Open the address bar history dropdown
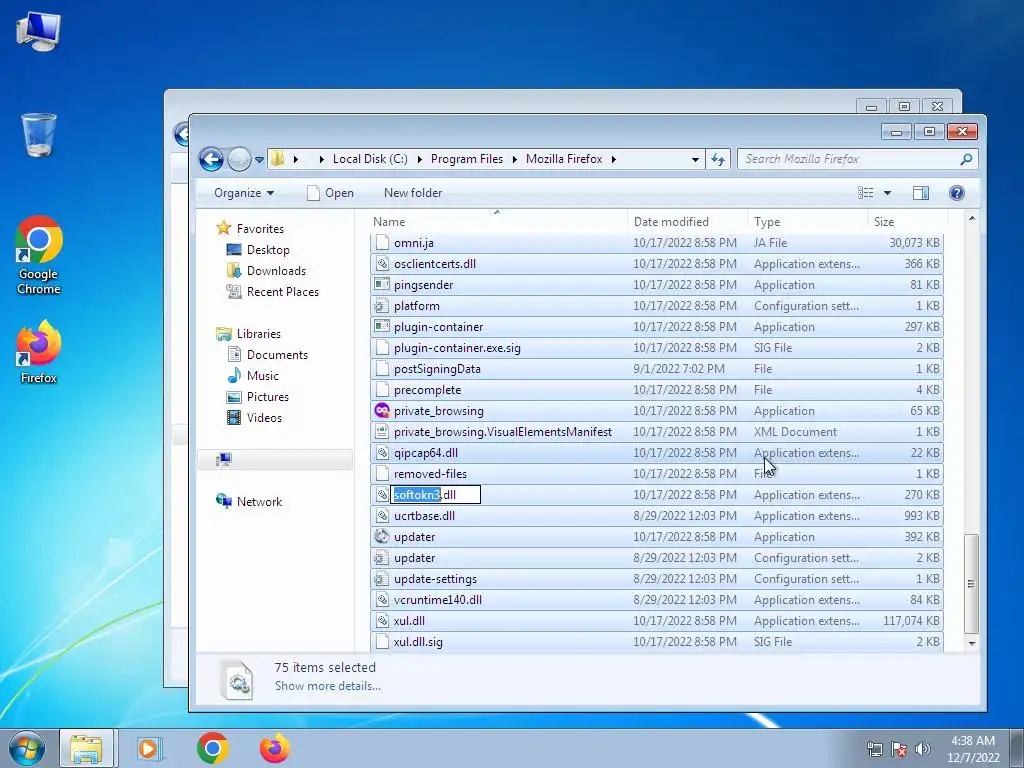 (696, 159)
